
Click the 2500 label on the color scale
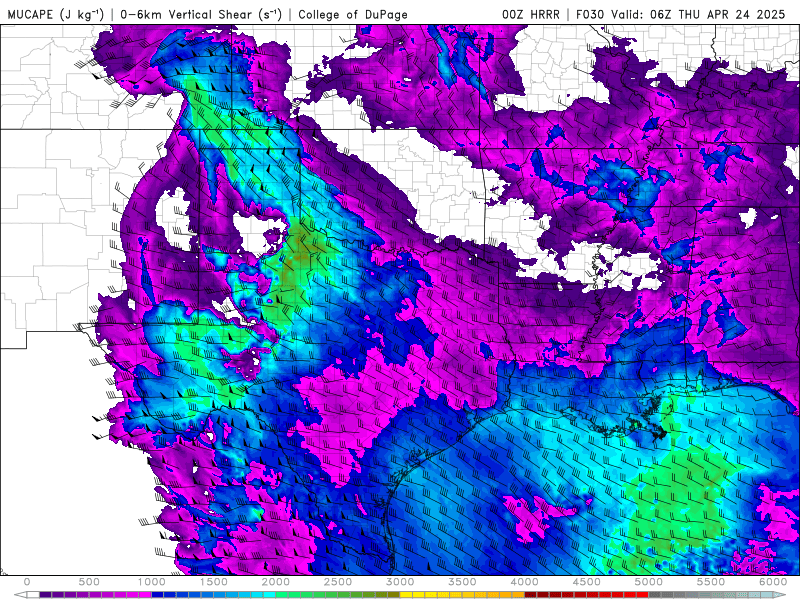pyautogui.click(x=338, y=582)
